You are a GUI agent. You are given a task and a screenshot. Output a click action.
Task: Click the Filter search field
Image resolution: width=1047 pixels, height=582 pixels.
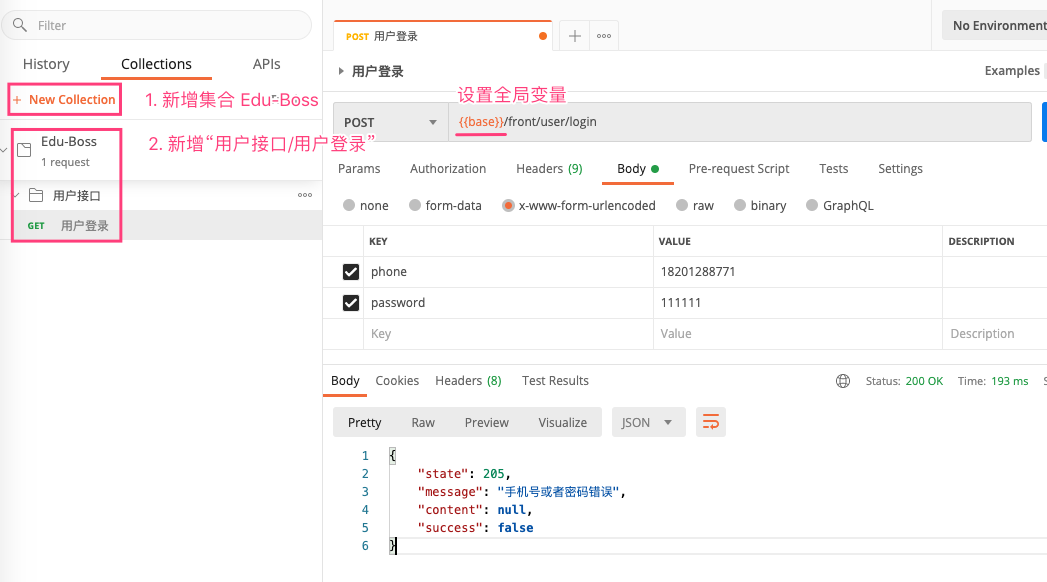(156, 25)
